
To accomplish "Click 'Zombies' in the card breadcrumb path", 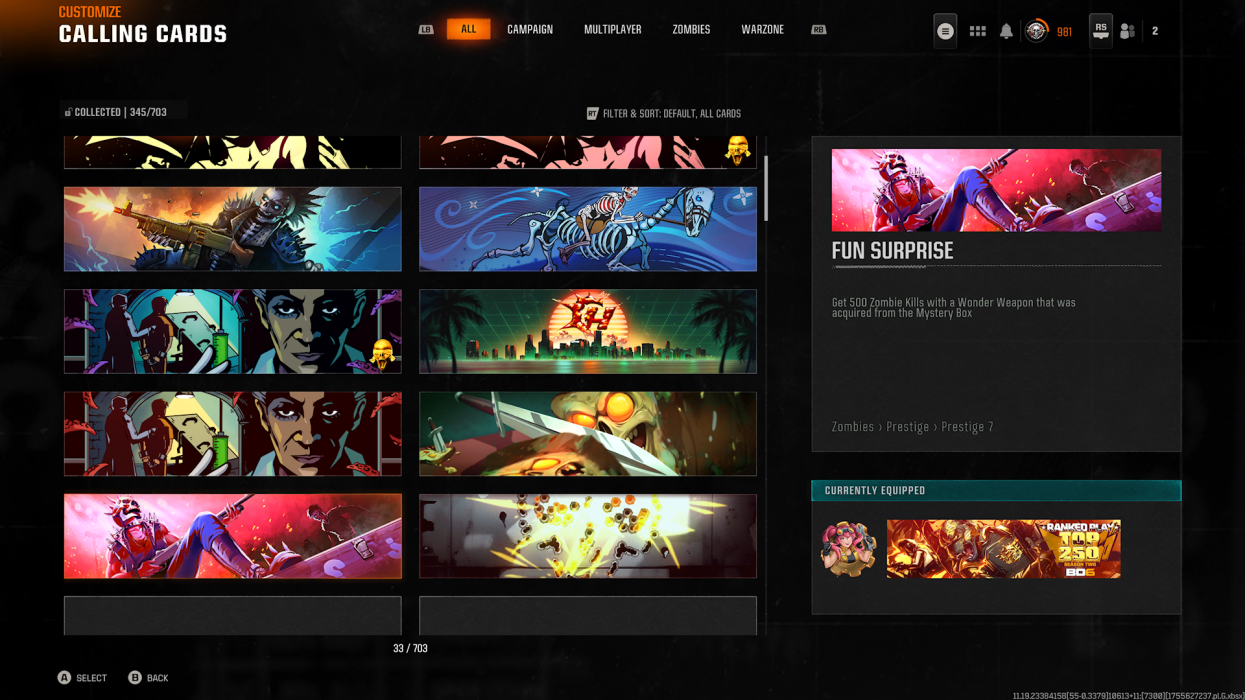I will click(853, 427).
